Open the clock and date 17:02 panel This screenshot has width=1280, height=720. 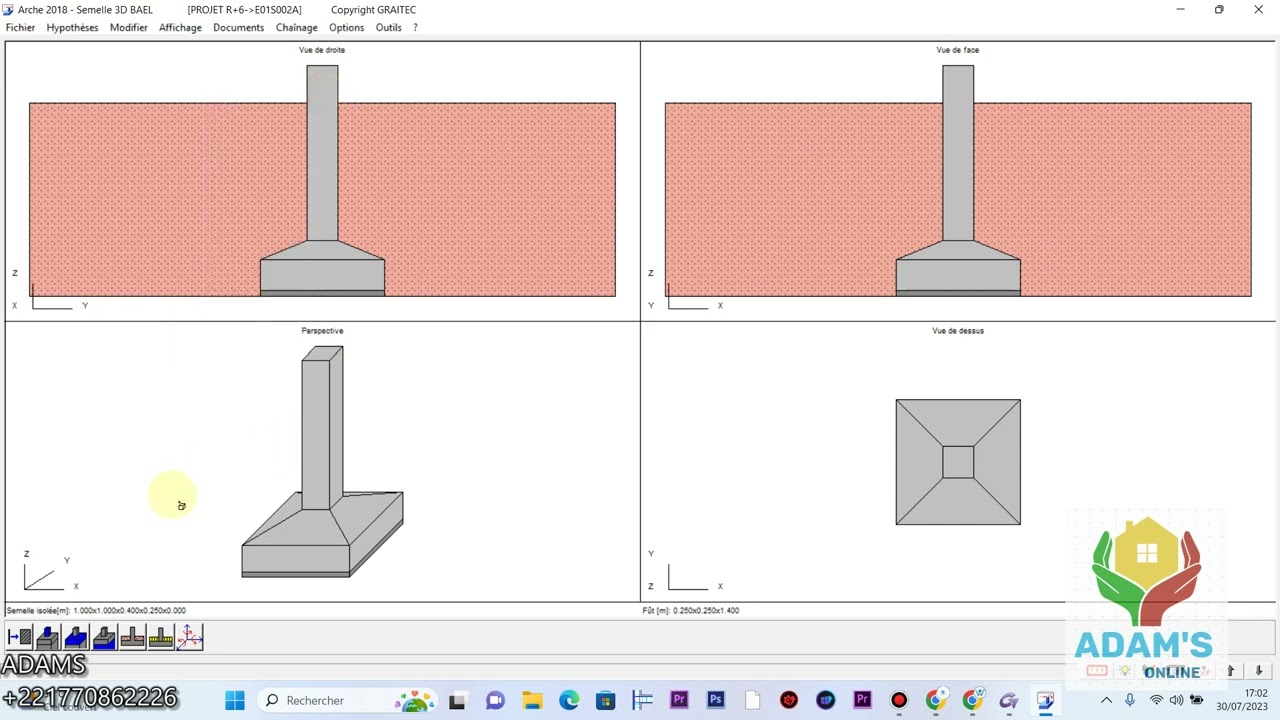coord(1242,700)
